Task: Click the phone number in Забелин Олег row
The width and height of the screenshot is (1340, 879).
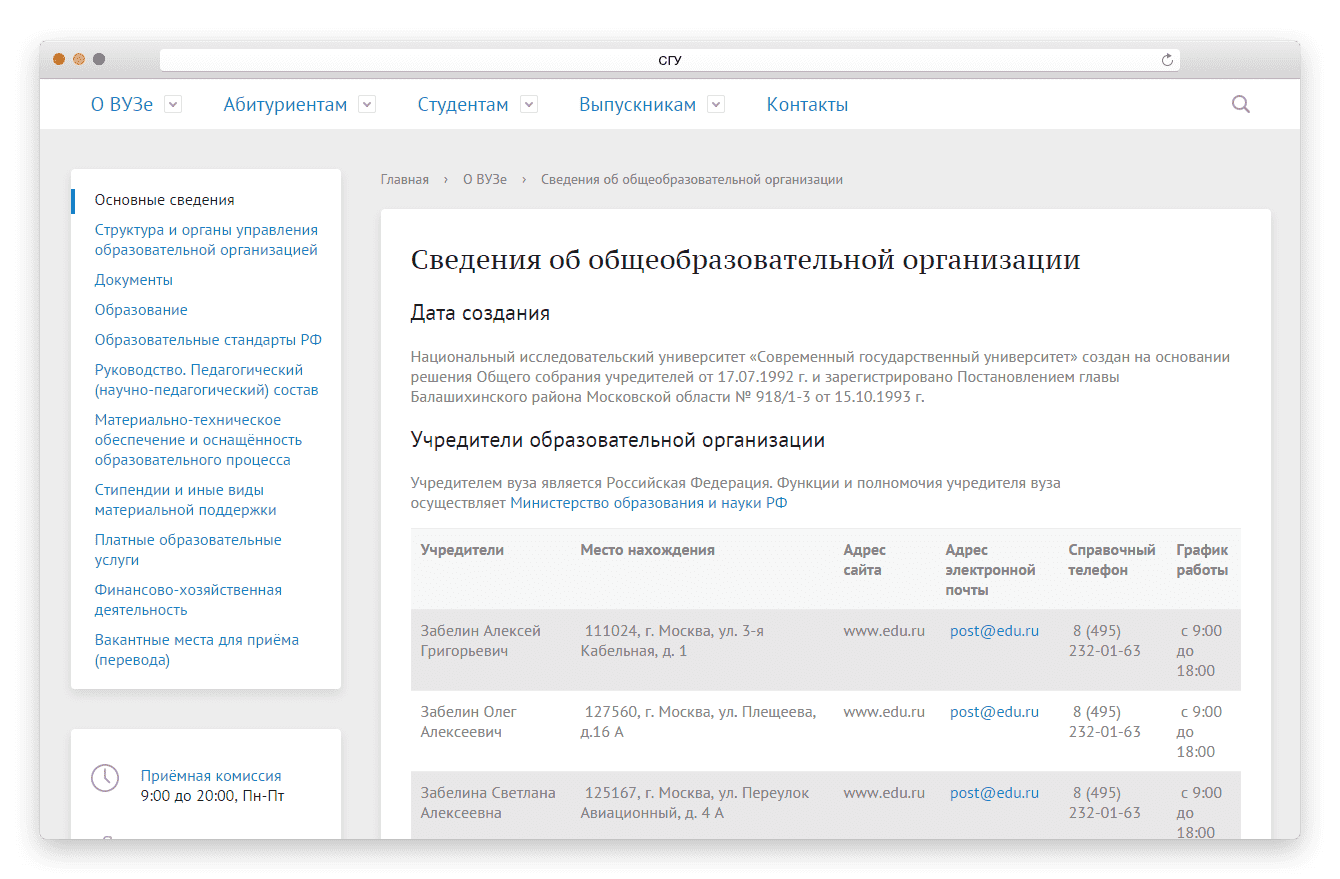Action: (1105, 722)
